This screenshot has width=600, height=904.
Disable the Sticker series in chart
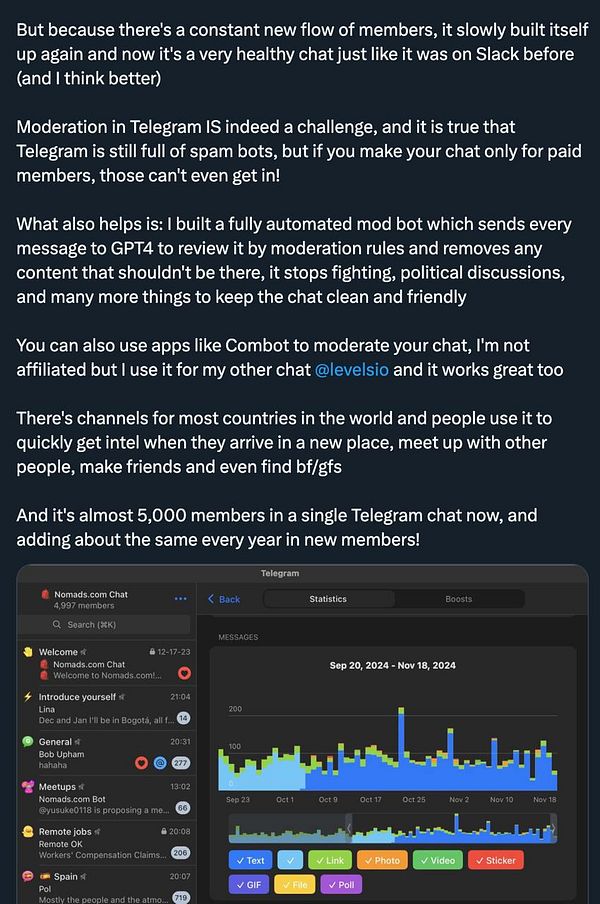pyautogui.click(x=496, y=860)
